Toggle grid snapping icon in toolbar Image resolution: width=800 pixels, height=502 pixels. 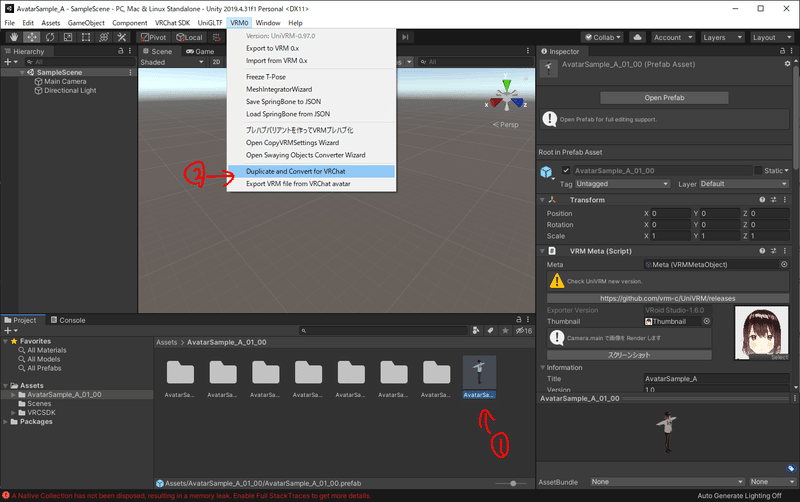[217, 37]
